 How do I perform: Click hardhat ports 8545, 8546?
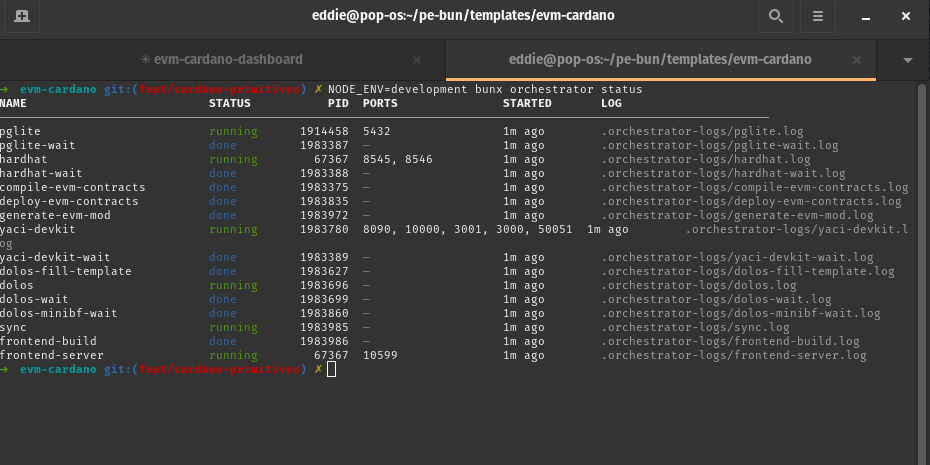[x=397, y=160]
